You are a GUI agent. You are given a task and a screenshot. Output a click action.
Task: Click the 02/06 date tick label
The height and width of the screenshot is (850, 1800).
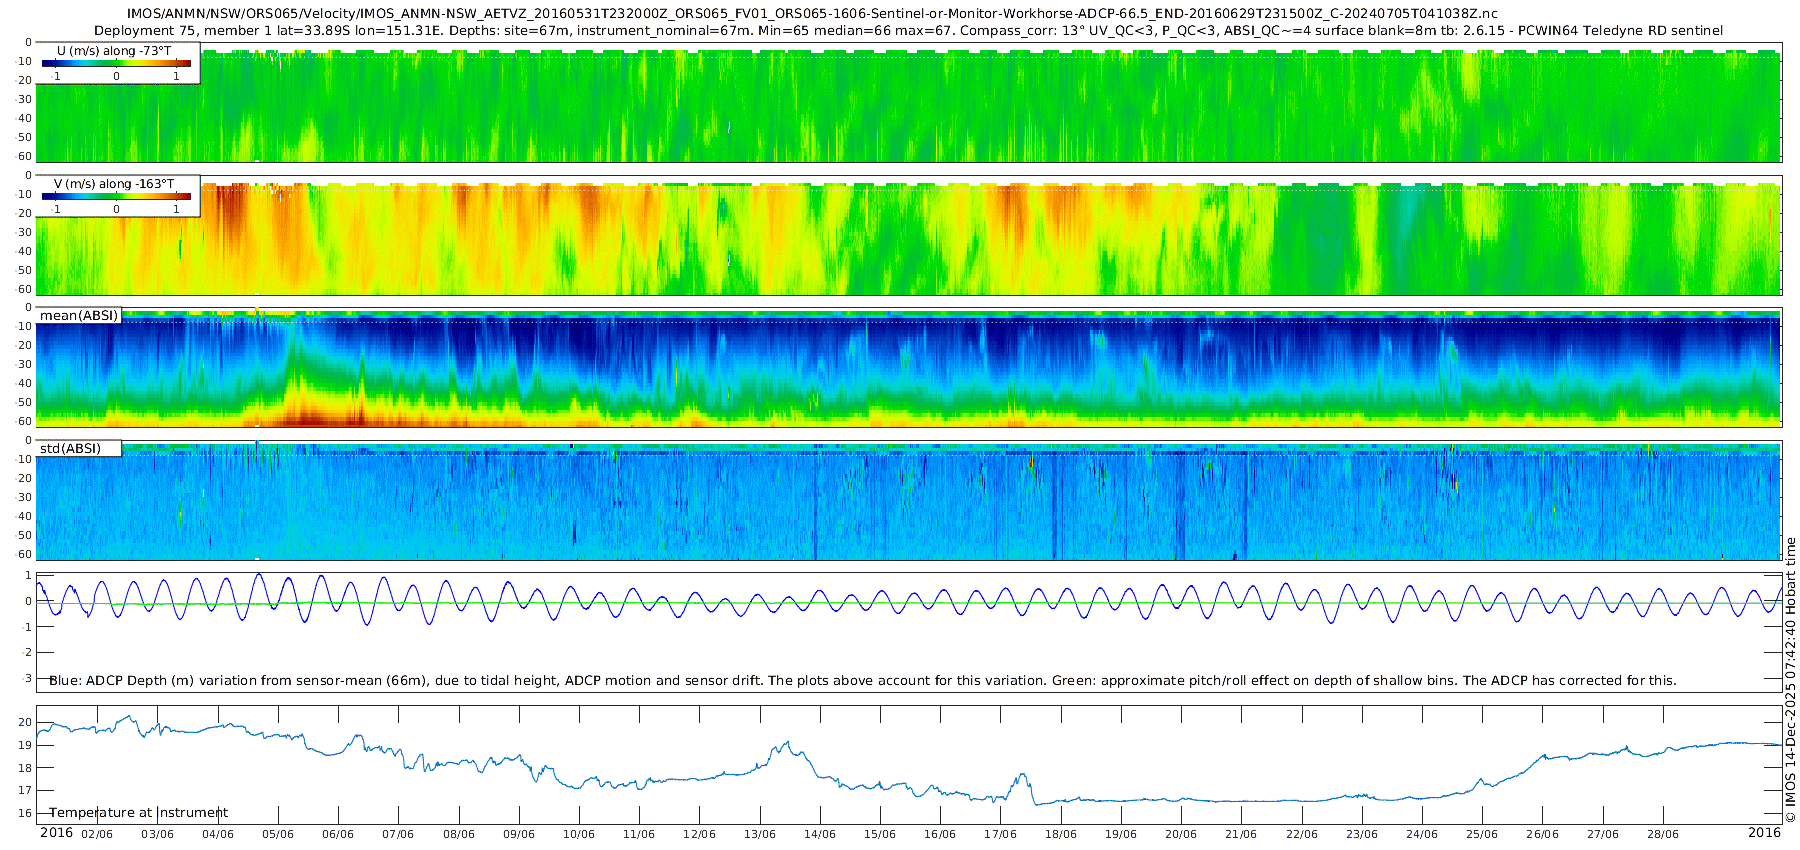[97, 834]
